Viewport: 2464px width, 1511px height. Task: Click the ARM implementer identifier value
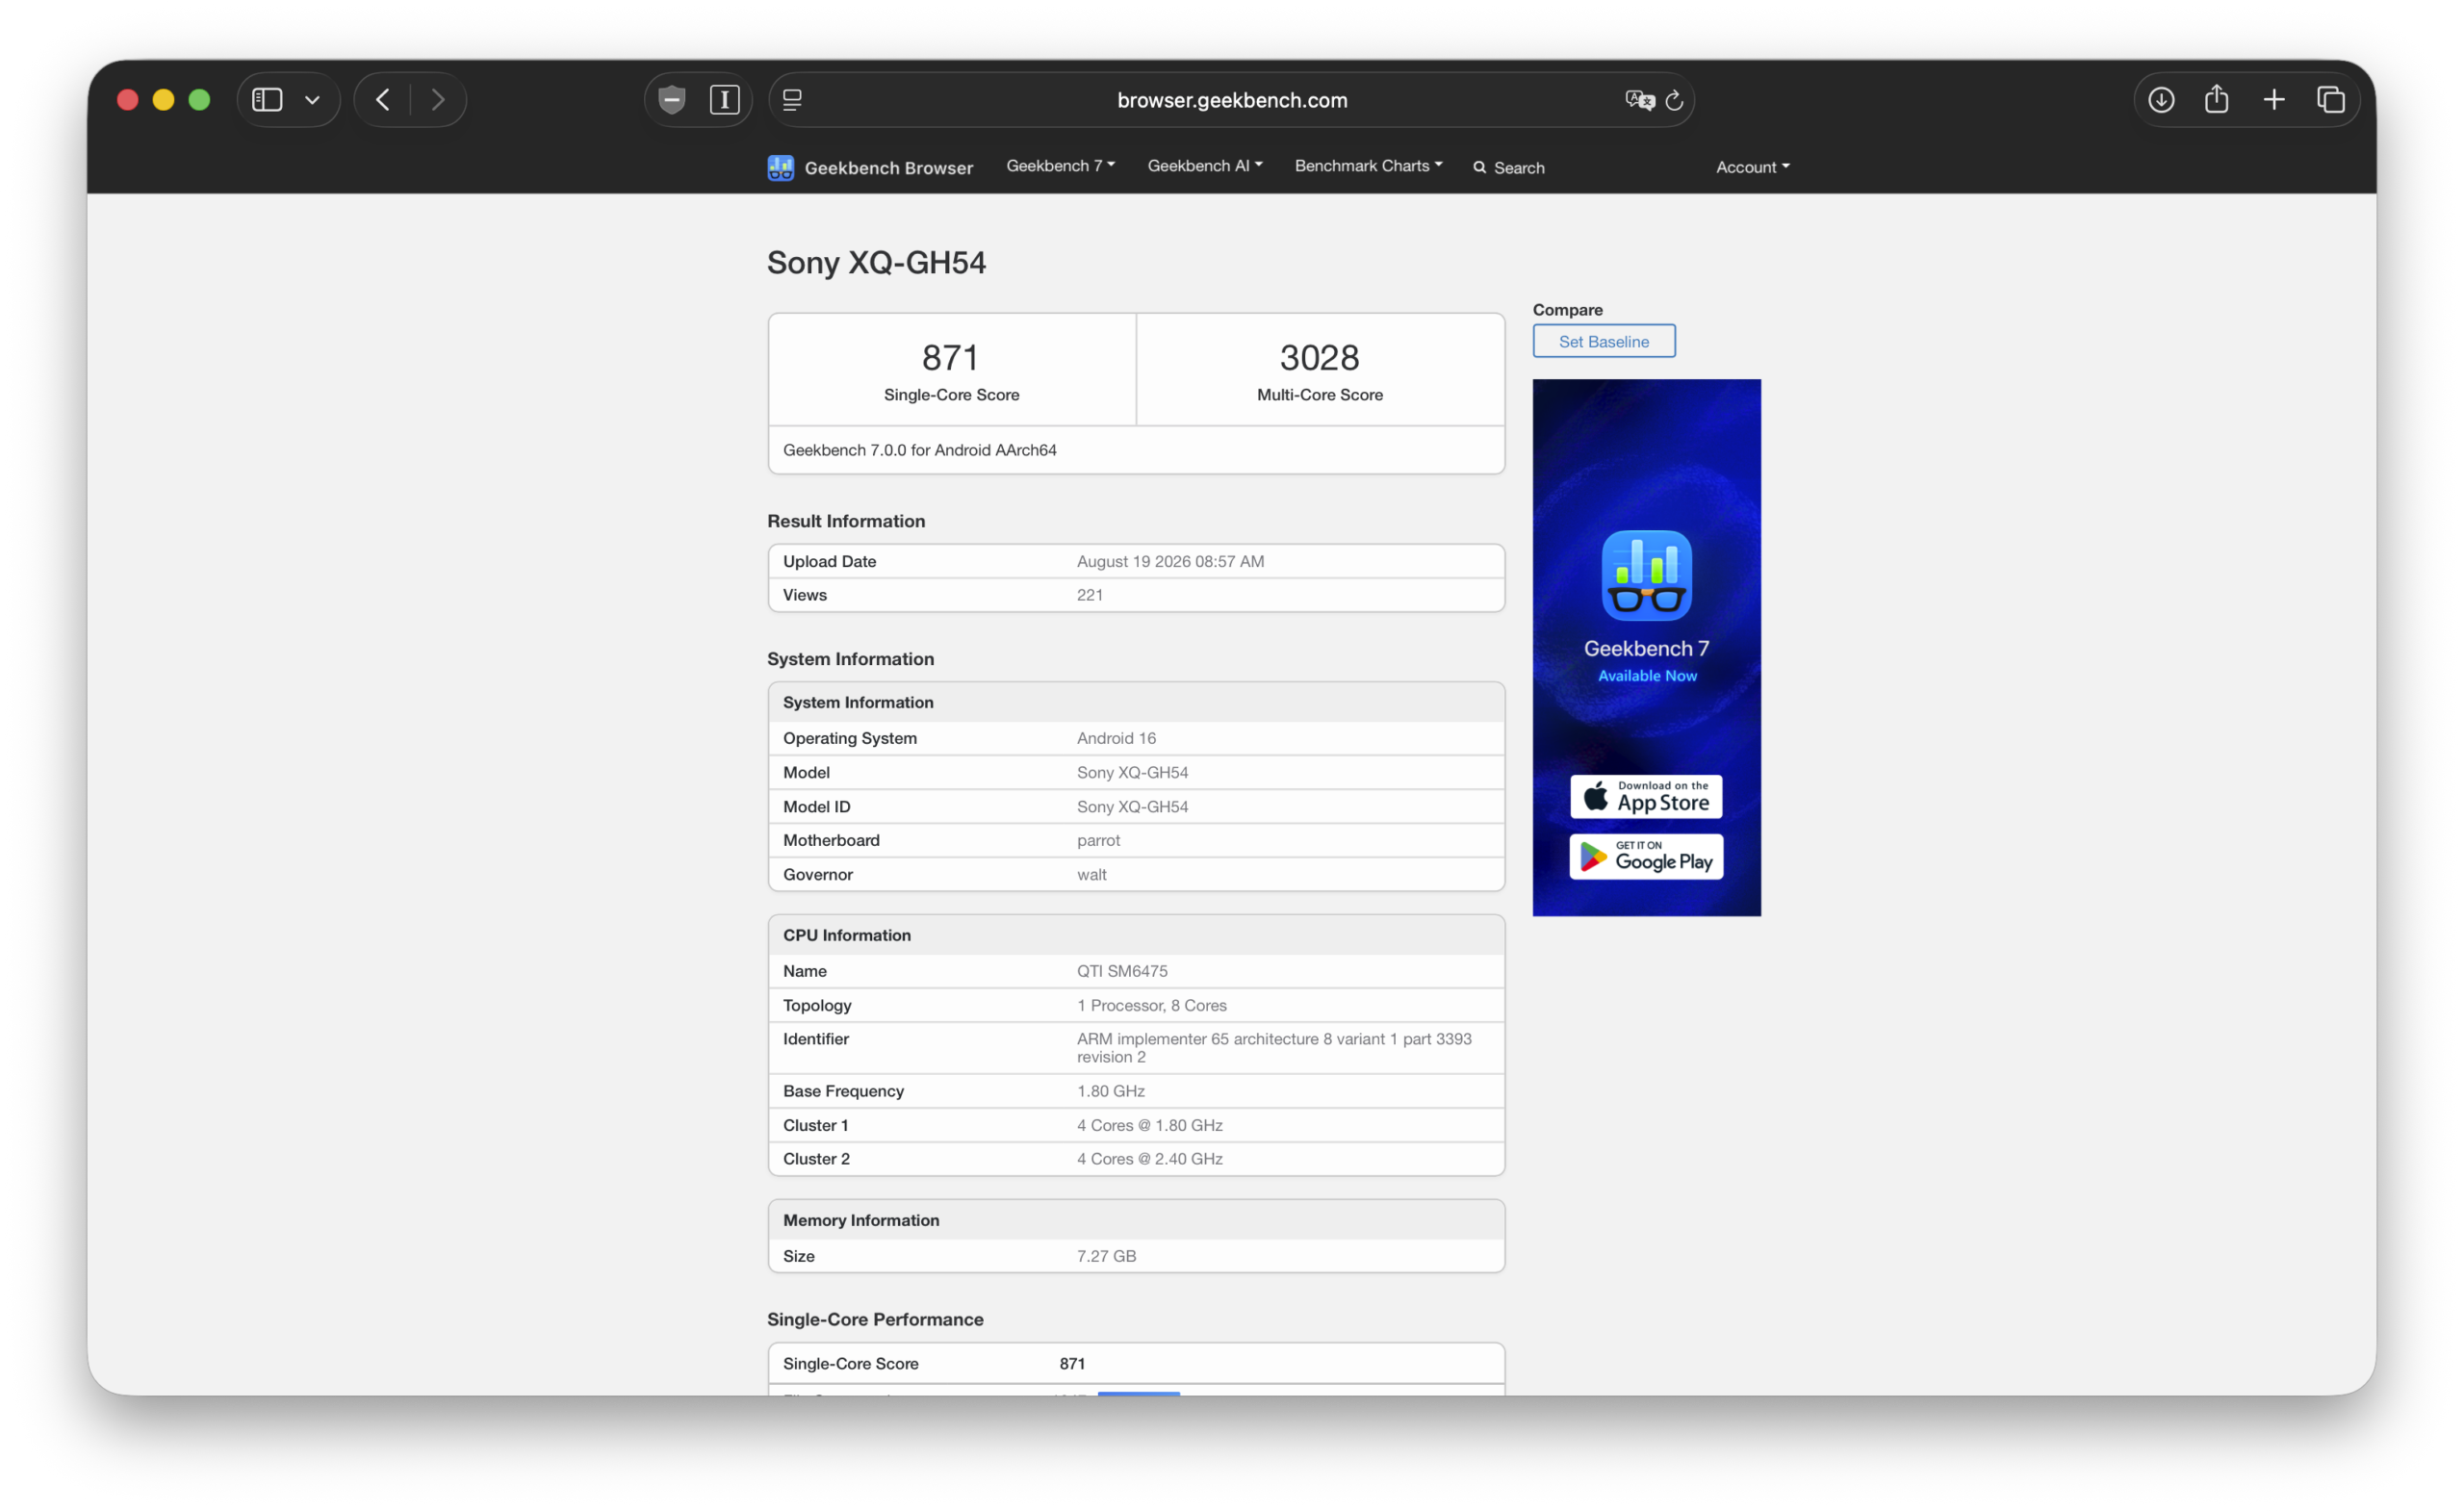point(1274,1048)
